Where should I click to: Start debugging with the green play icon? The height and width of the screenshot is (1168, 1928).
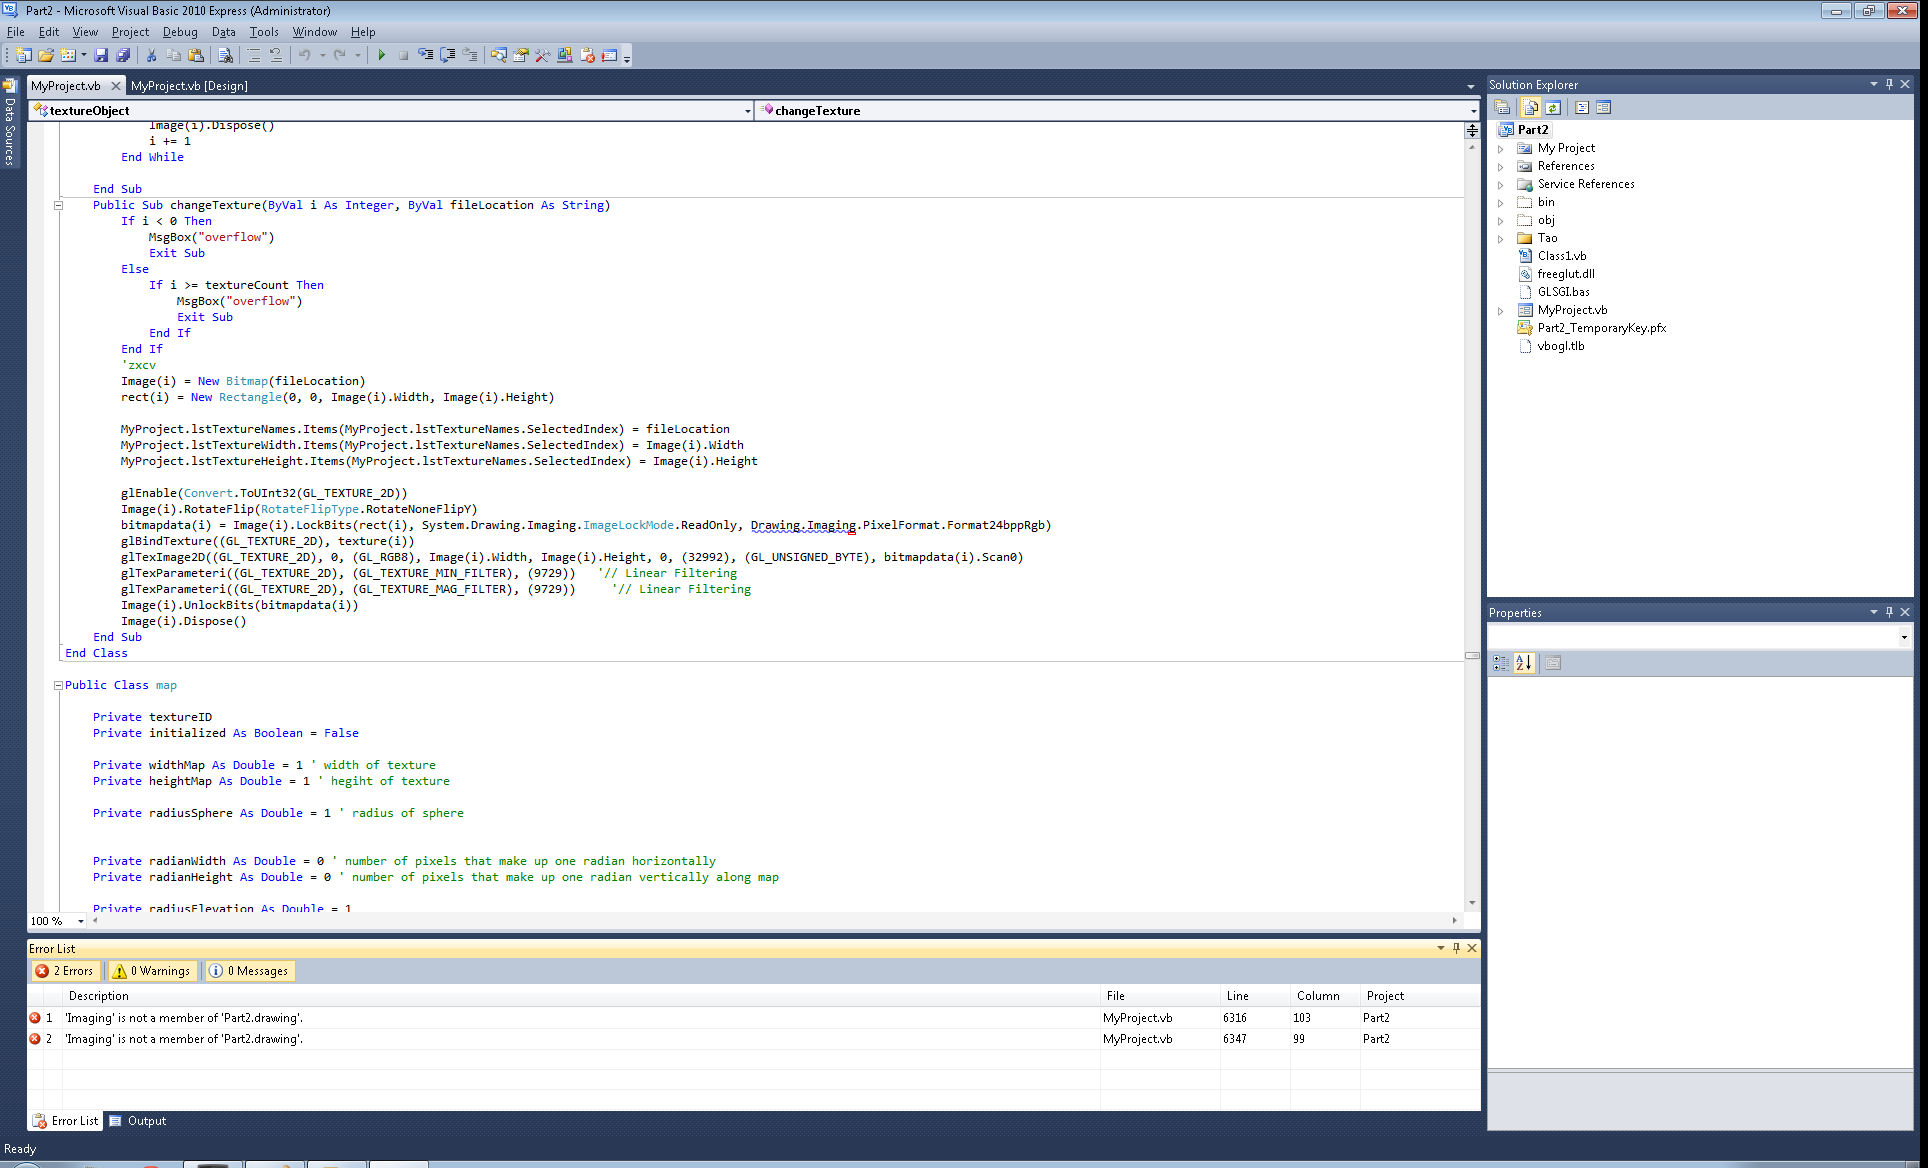[x=381, y=55]
